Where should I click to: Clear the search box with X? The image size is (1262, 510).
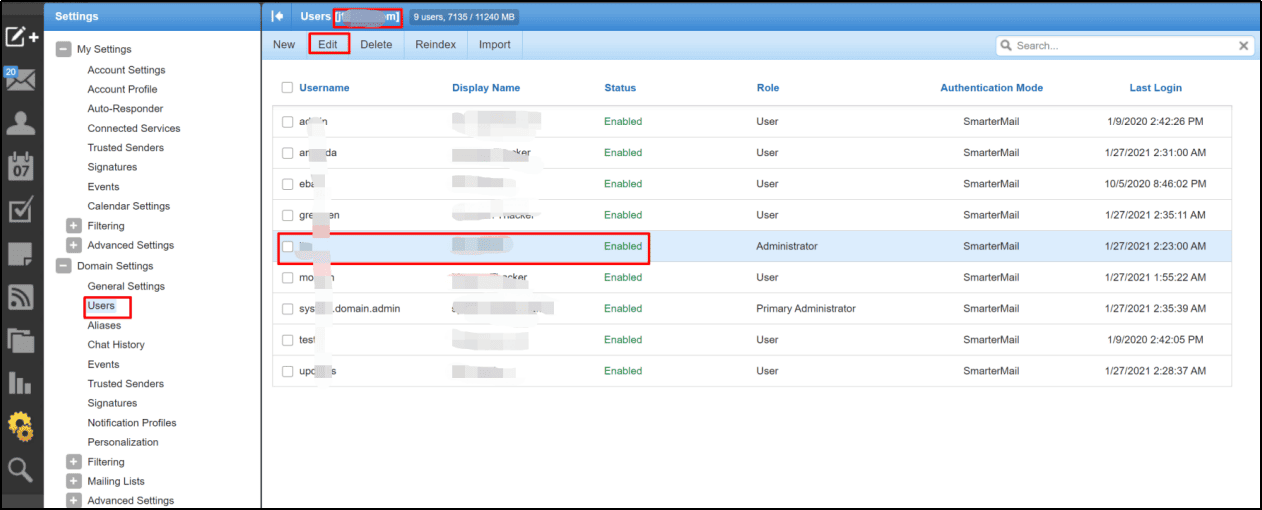point(1244,45)
